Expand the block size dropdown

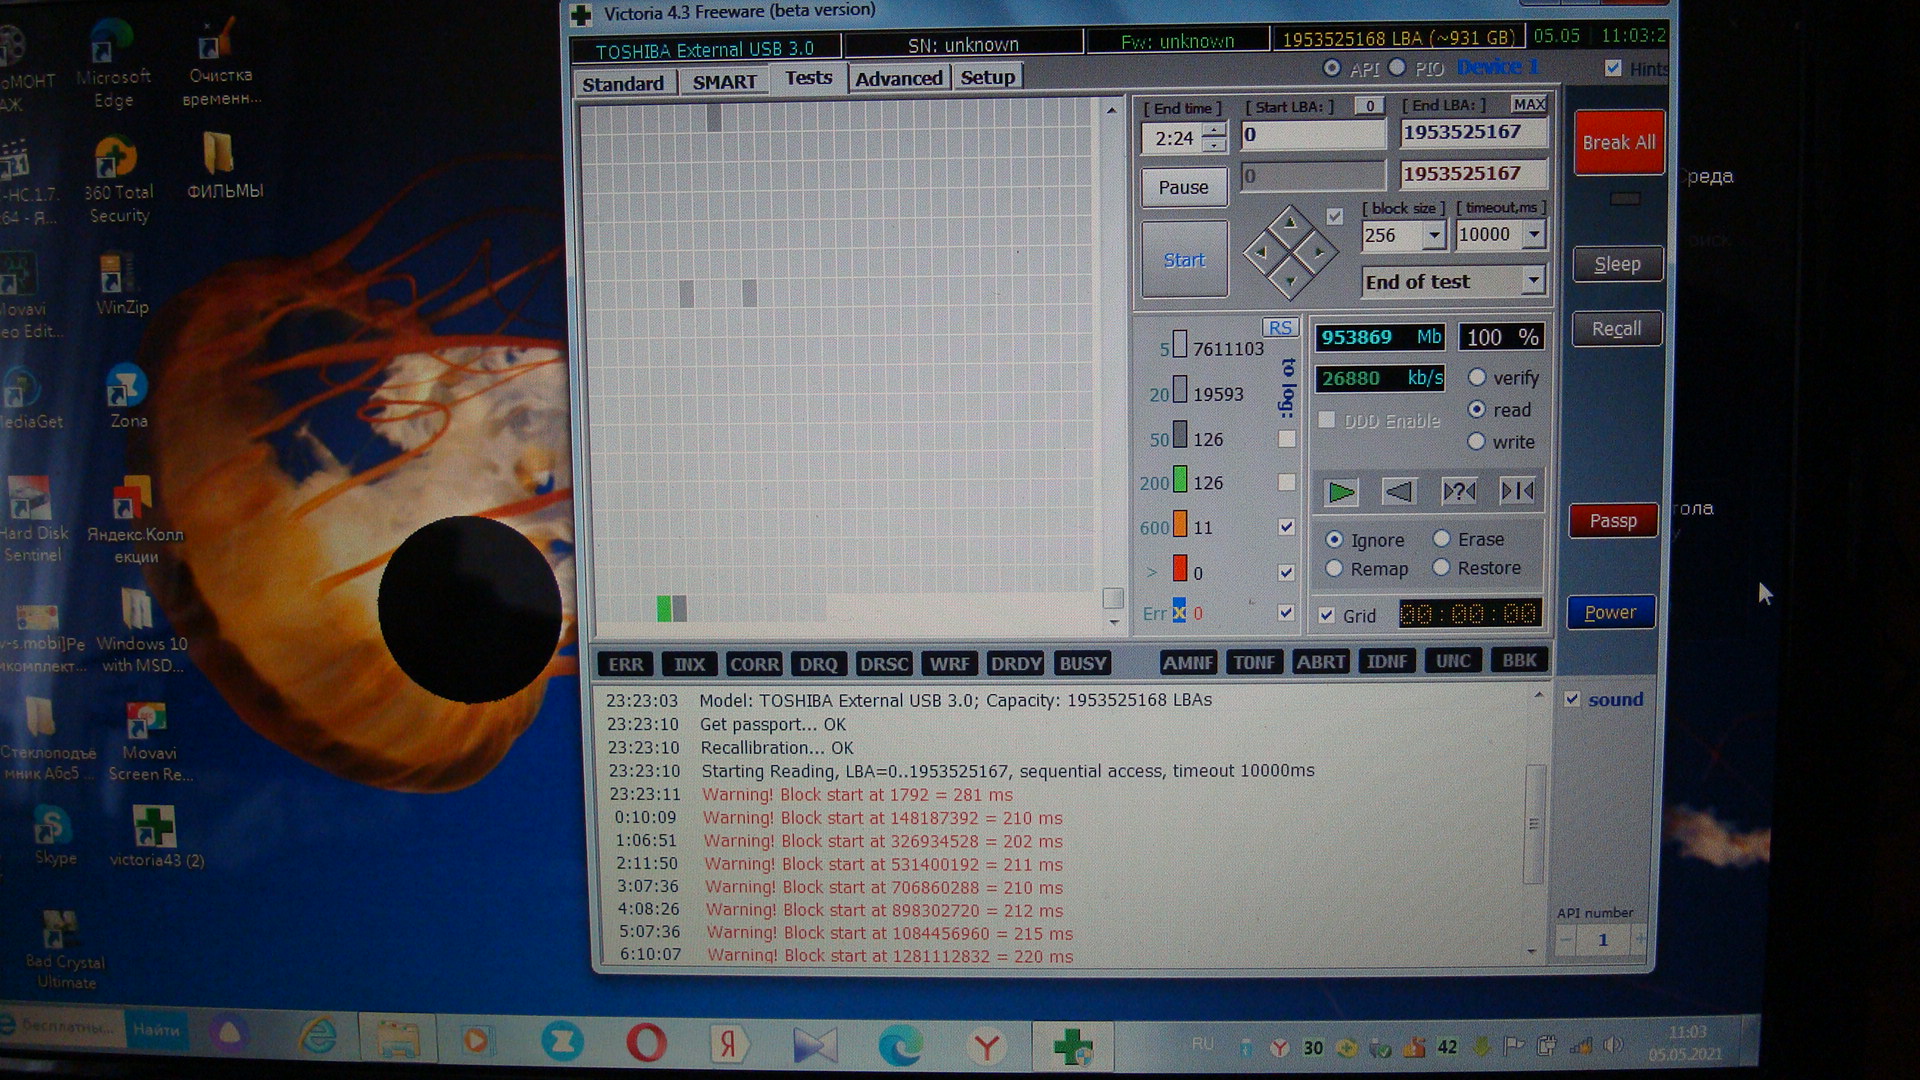tap(1434, 235)
